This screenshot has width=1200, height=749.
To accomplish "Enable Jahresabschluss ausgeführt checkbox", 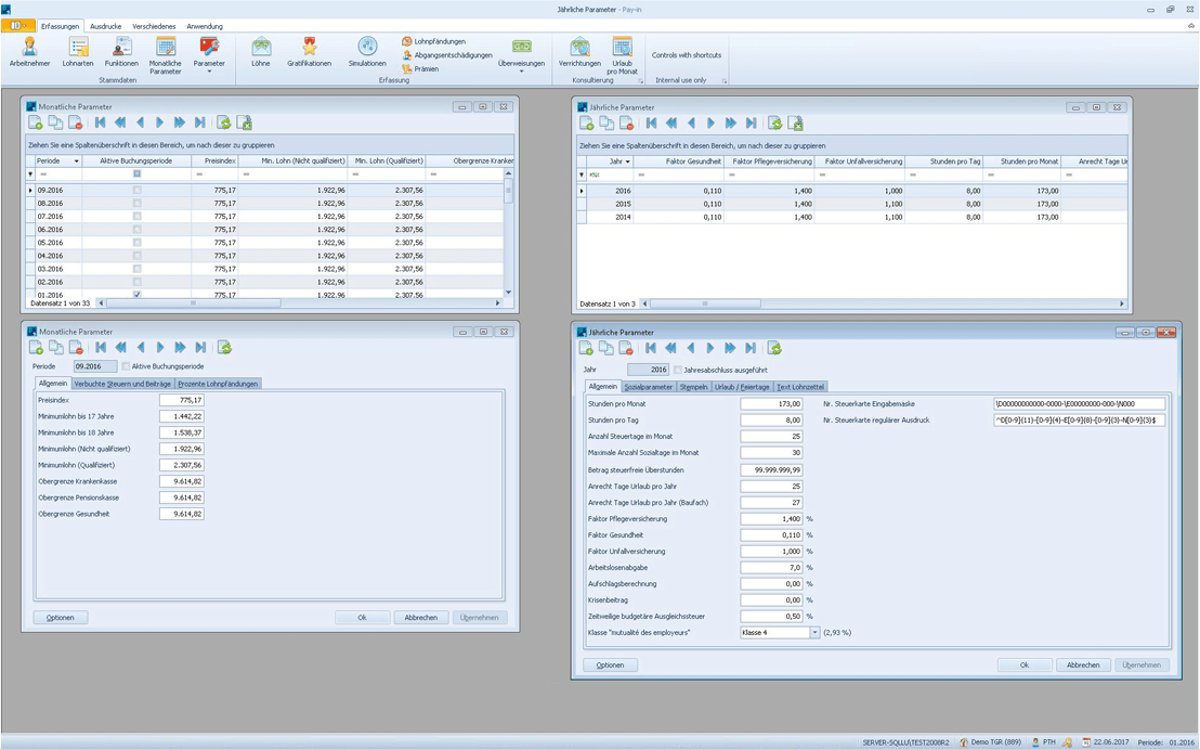I will click(x=679, y=370).
